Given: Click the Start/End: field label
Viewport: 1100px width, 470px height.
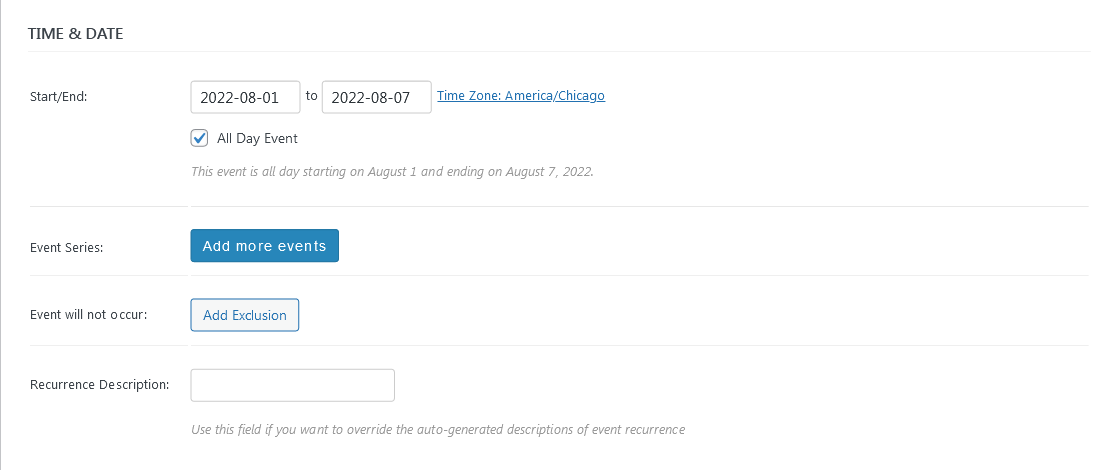Looking at the screenshot, I should [60, 97].
